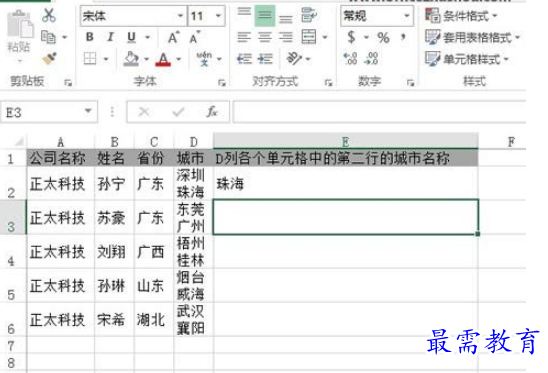The width and height of the screenshot is (548, 373).
Task: Click Increase Decimal icon
Action: (x=350, y=58)
